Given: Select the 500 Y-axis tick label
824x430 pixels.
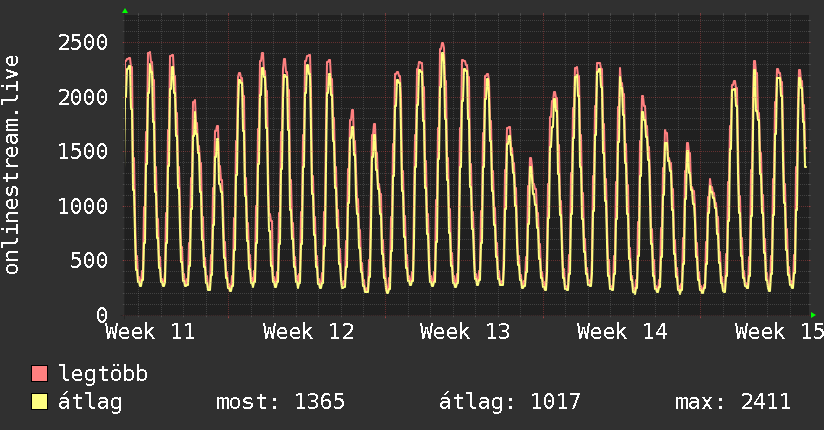Looking at the screenshot, I should point(89,262).
